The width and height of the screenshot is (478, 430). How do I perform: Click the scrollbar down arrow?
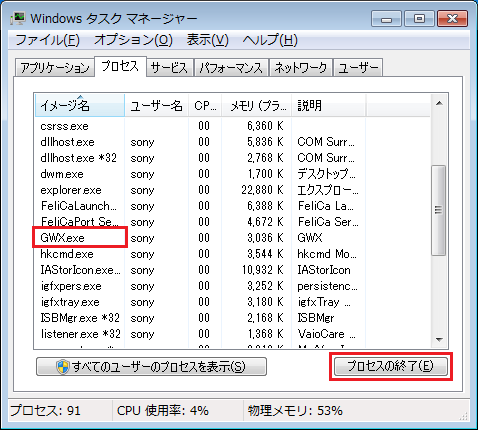point(439,340)
